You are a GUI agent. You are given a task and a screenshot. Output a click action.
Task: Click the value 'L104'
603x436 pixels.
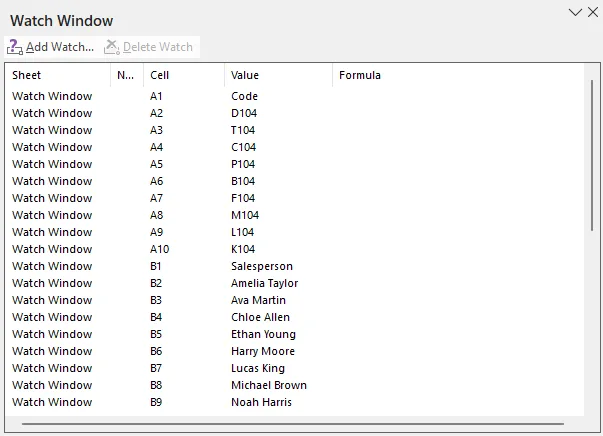point(243,232)
